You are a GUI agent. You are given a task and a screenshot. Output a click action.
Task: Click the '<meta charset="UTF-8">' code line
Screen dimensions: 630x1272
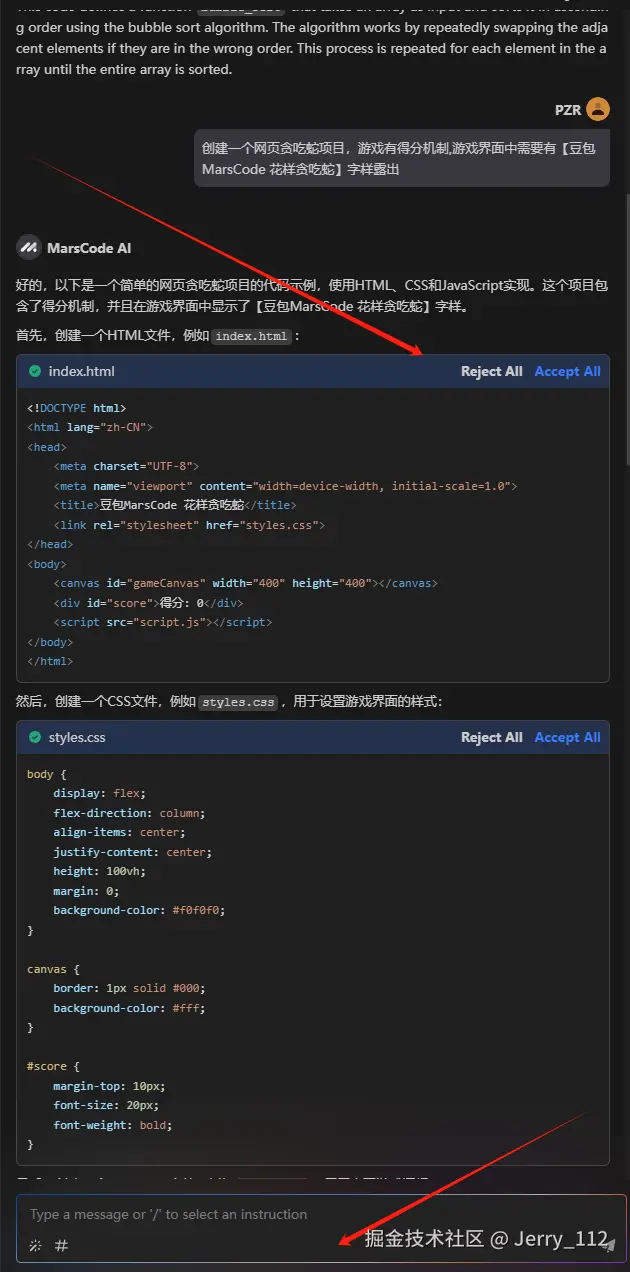[126, 466]
